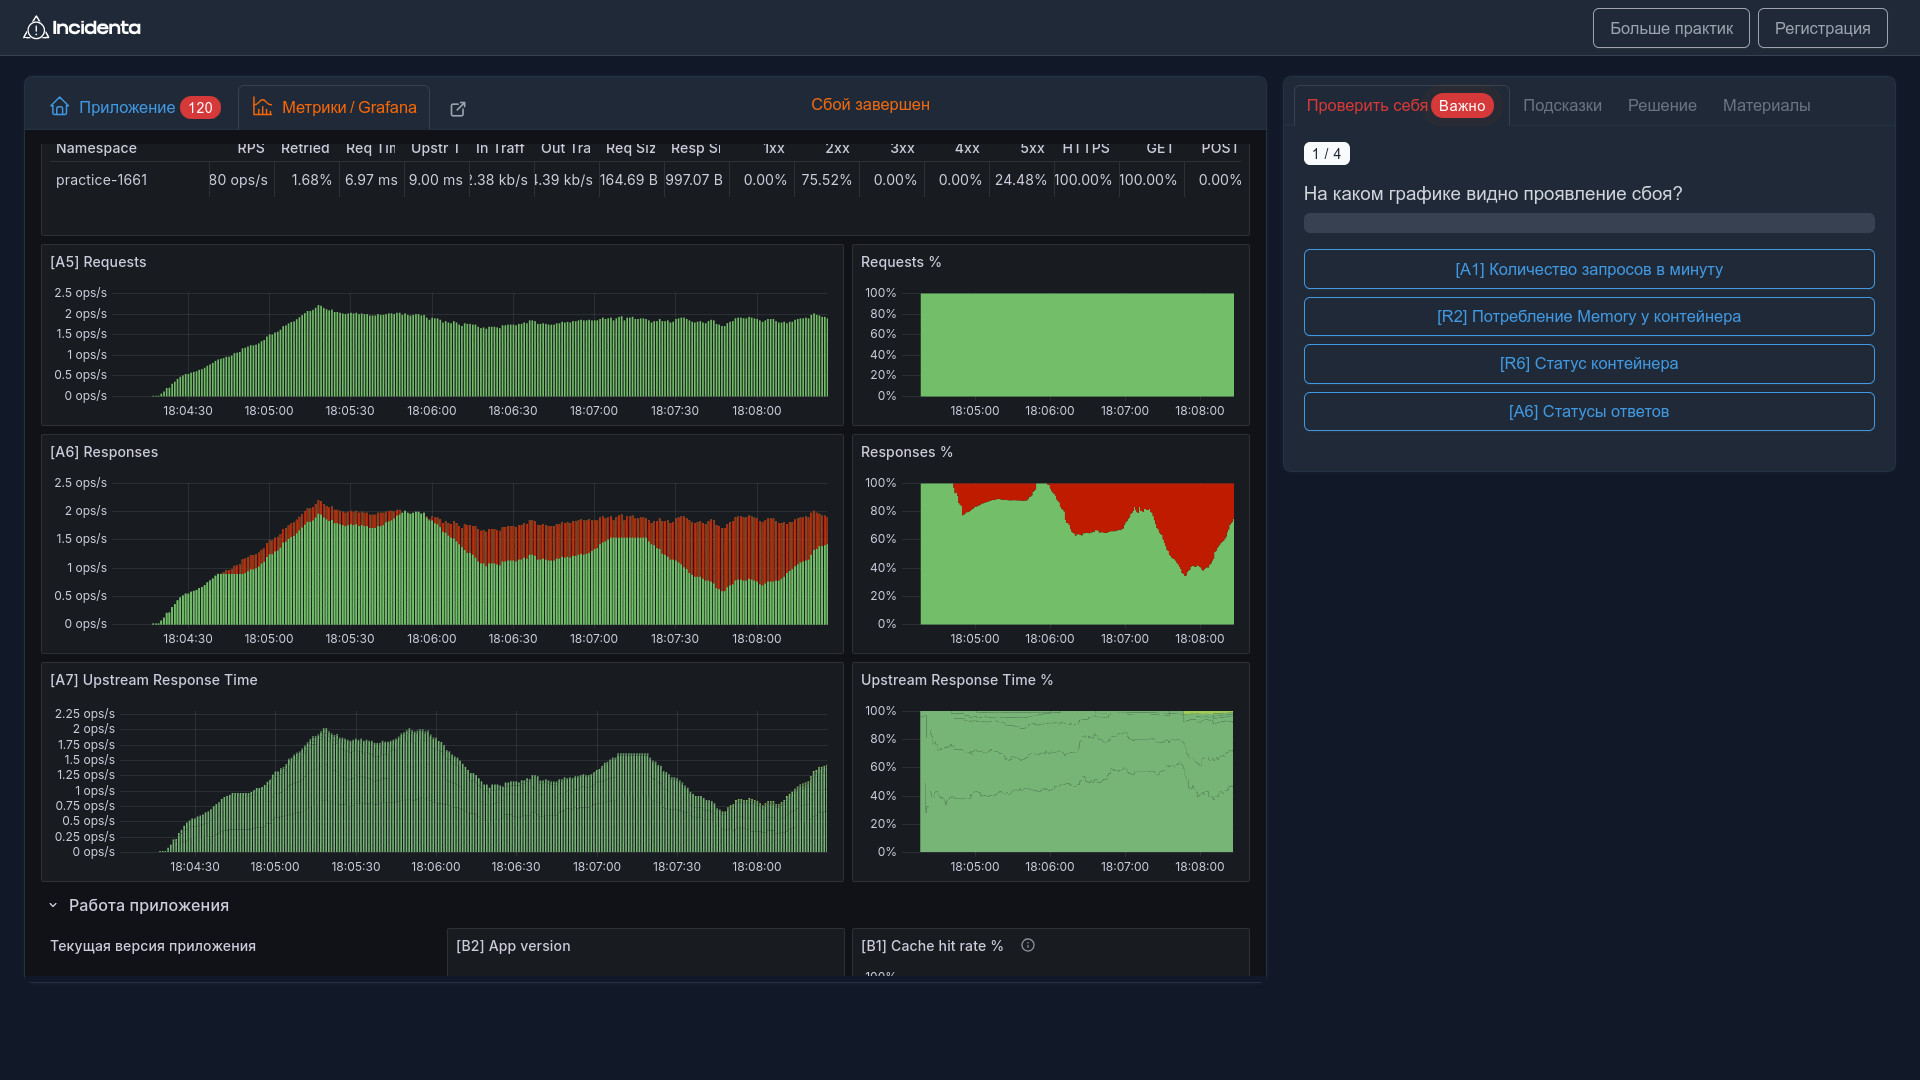The width and height of the screenshot is (1920, 1080).
Task: Click the Incidenta logo icon
Action: 36,28
